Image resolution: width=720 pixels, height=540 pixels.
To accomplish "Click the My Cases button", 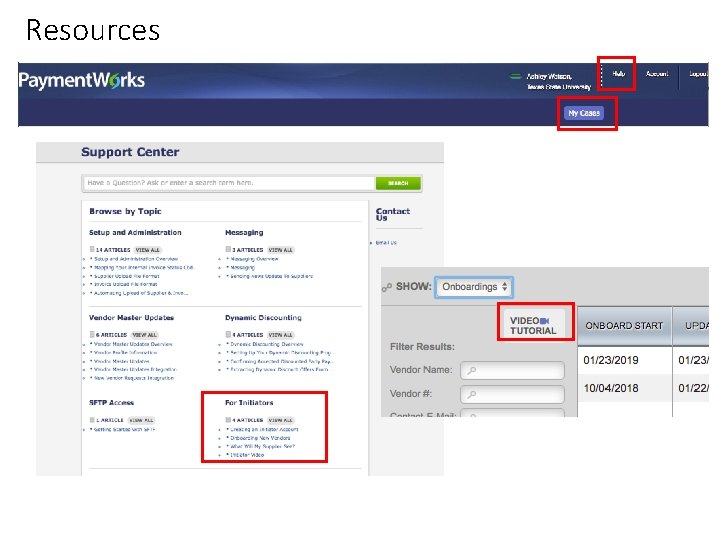I will 584,113.
